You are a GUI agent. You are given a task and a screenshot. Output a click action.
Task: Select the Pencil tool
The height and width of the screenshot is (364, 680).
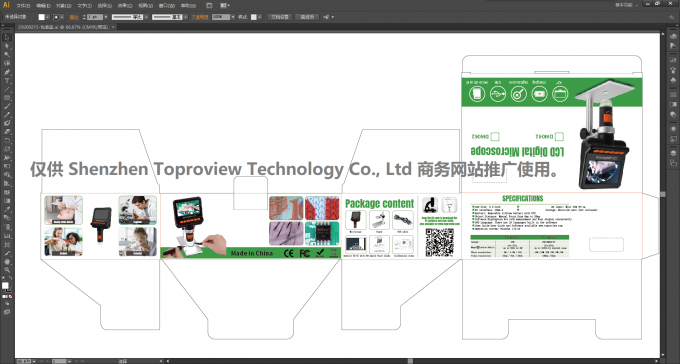click(7, 115)
